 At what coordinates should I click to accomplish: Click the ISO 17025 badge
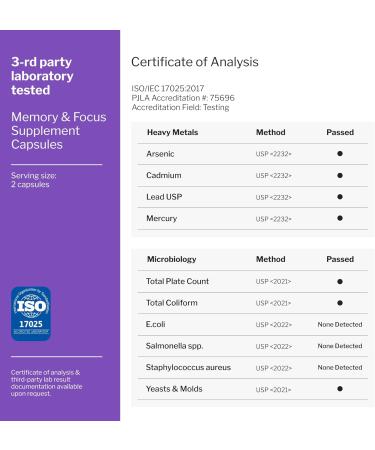pos(31,313)
